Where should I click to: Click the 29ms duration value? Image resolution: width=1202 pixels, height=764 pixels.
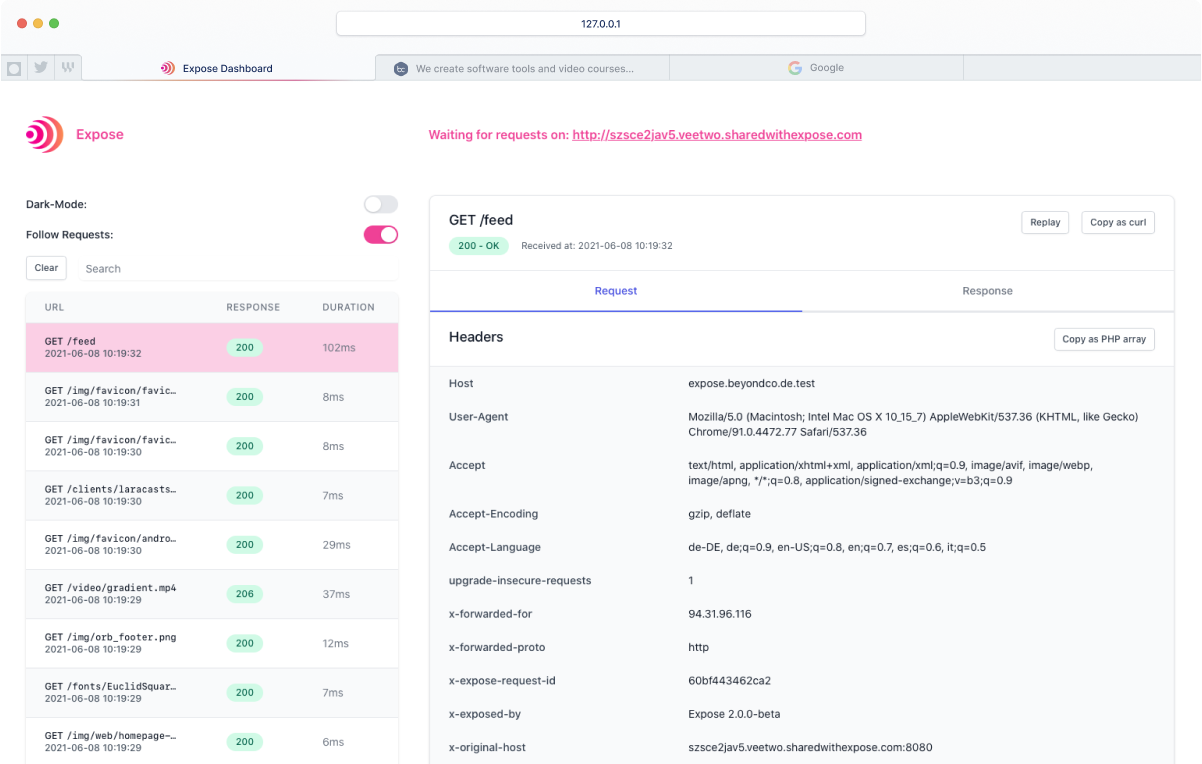tap(336, 545)
